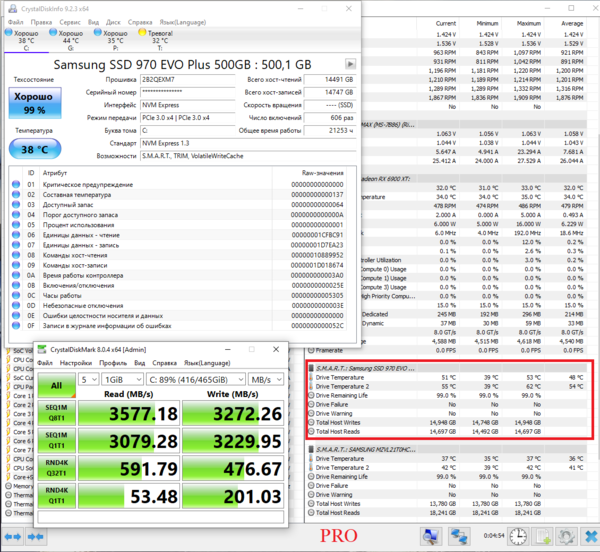
Task: Run SEQ1M Q1T1 test button
Action: click(x=57, y=441)
